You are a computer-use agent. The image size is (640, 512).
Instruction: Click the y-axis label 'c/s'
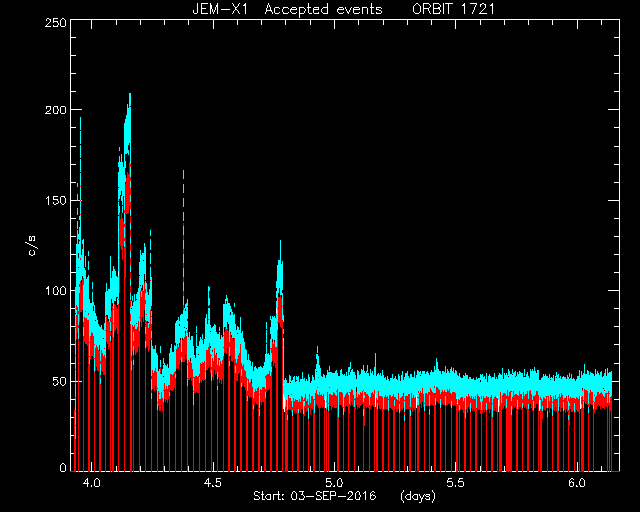coord(32,246)
